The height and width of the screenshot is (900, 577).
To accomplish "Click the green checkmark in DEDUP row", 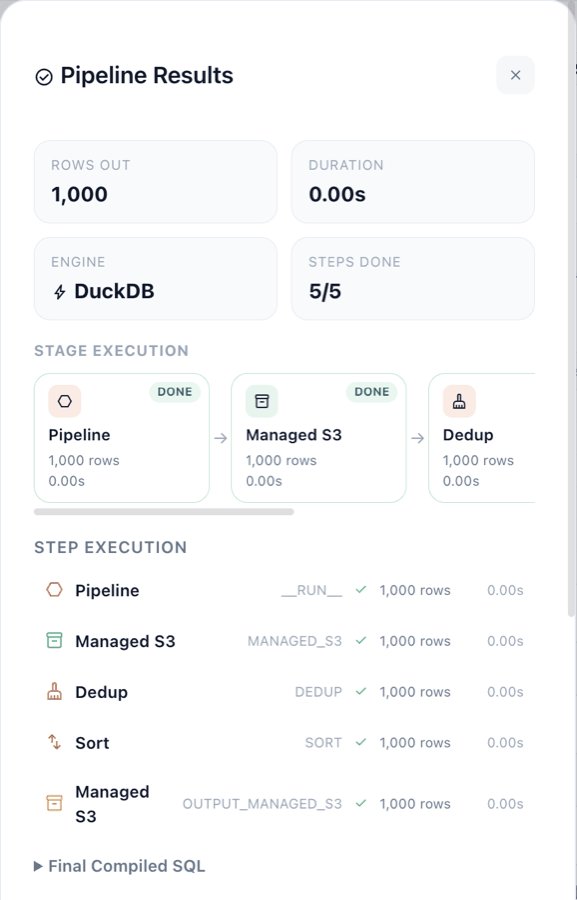I will click(361, 691).
